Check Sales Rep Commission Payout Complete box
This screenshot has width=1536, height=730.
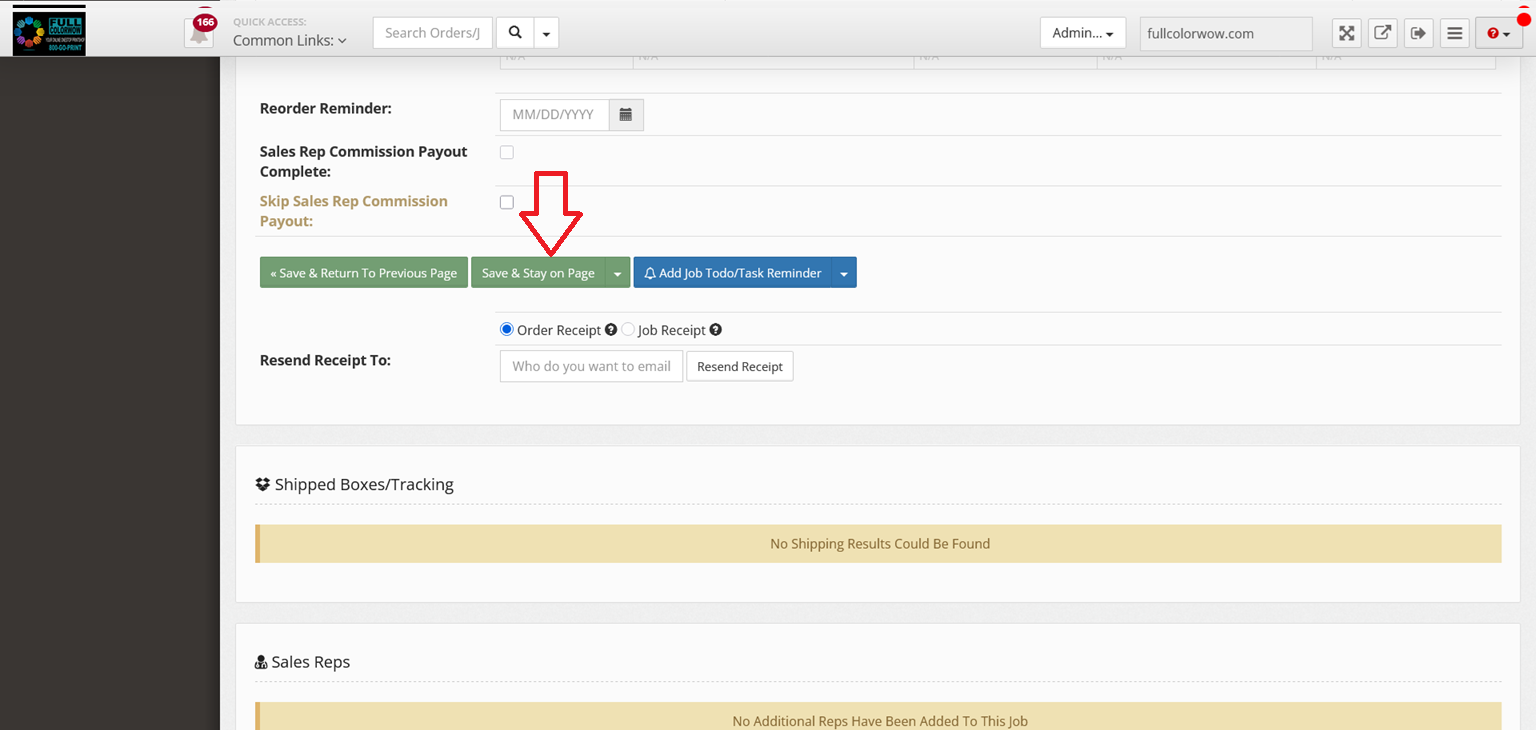[x=507, y=153]
